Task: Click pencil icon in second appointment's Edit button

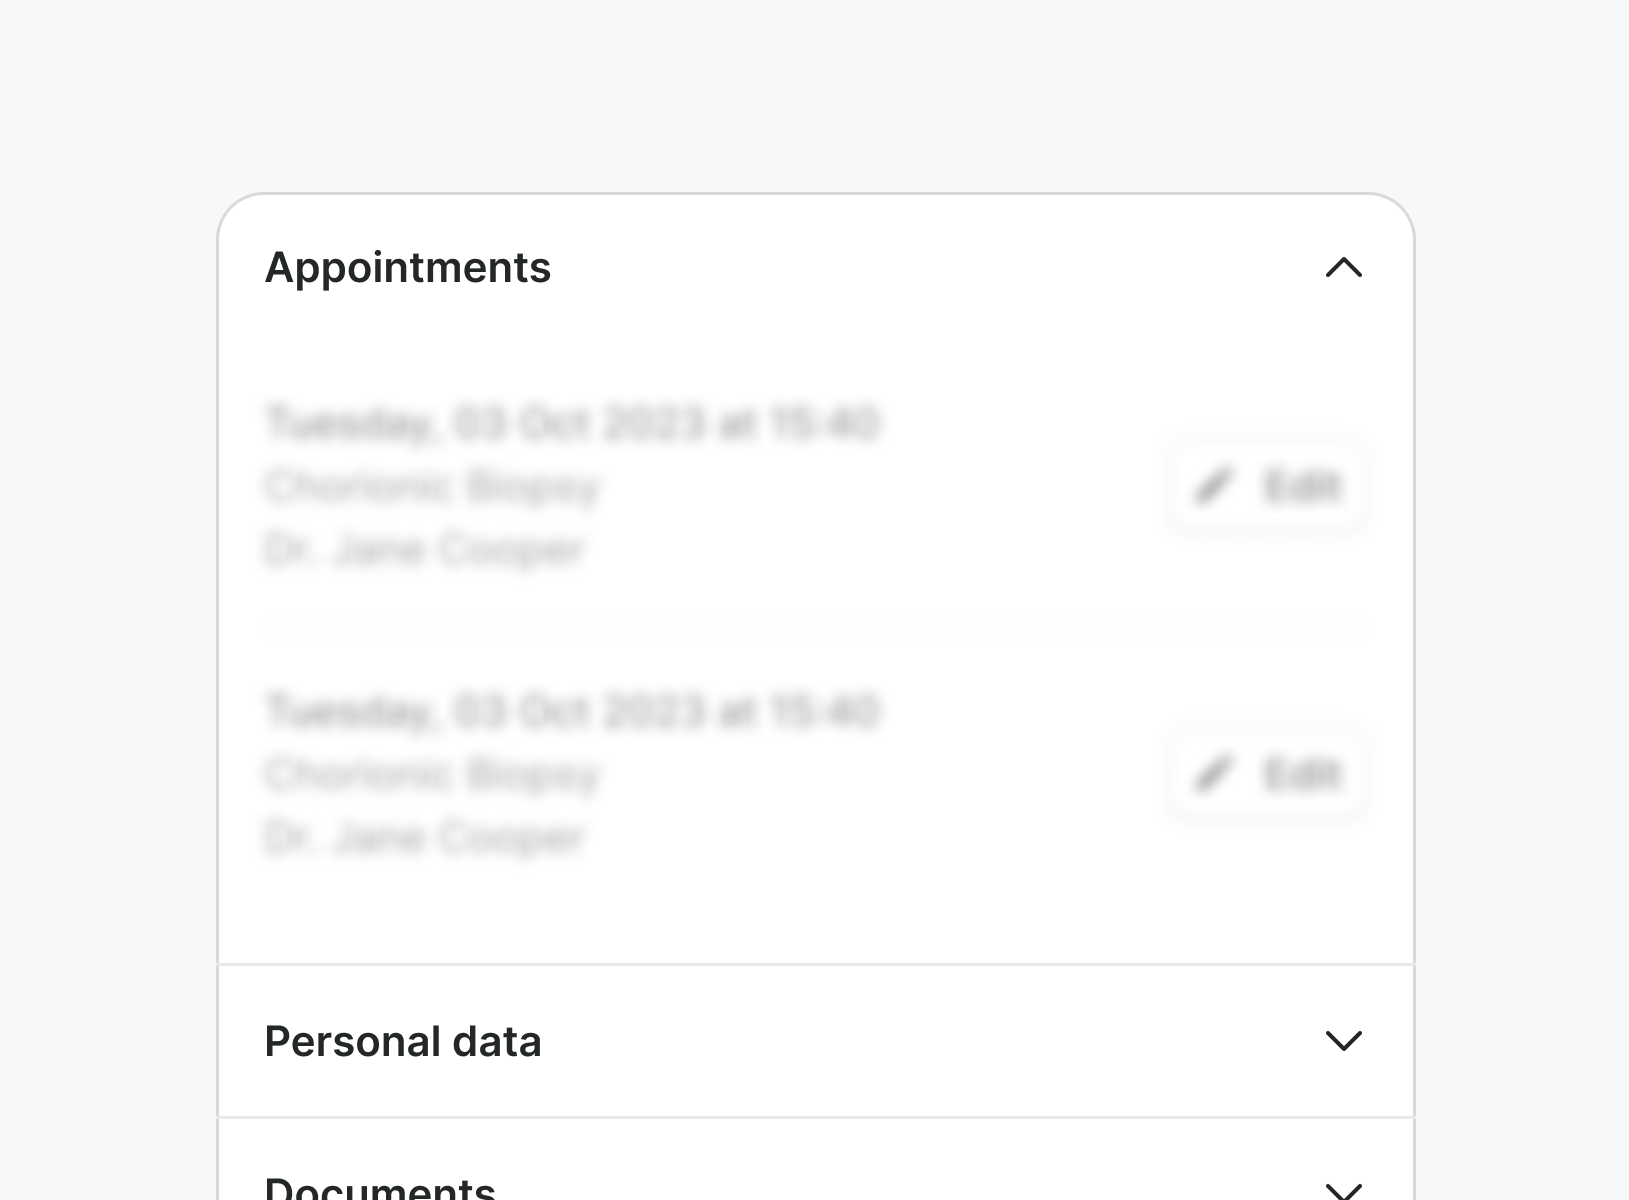Action: pos(1214,774)
